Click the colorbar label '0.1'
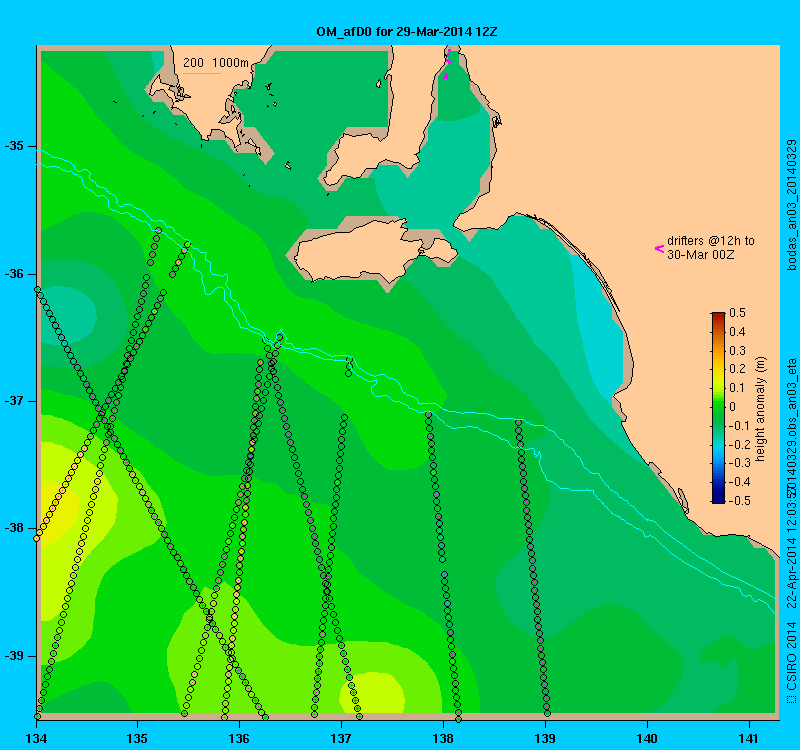The width and height of the screenshot is (800, 750). click(737, 388)
